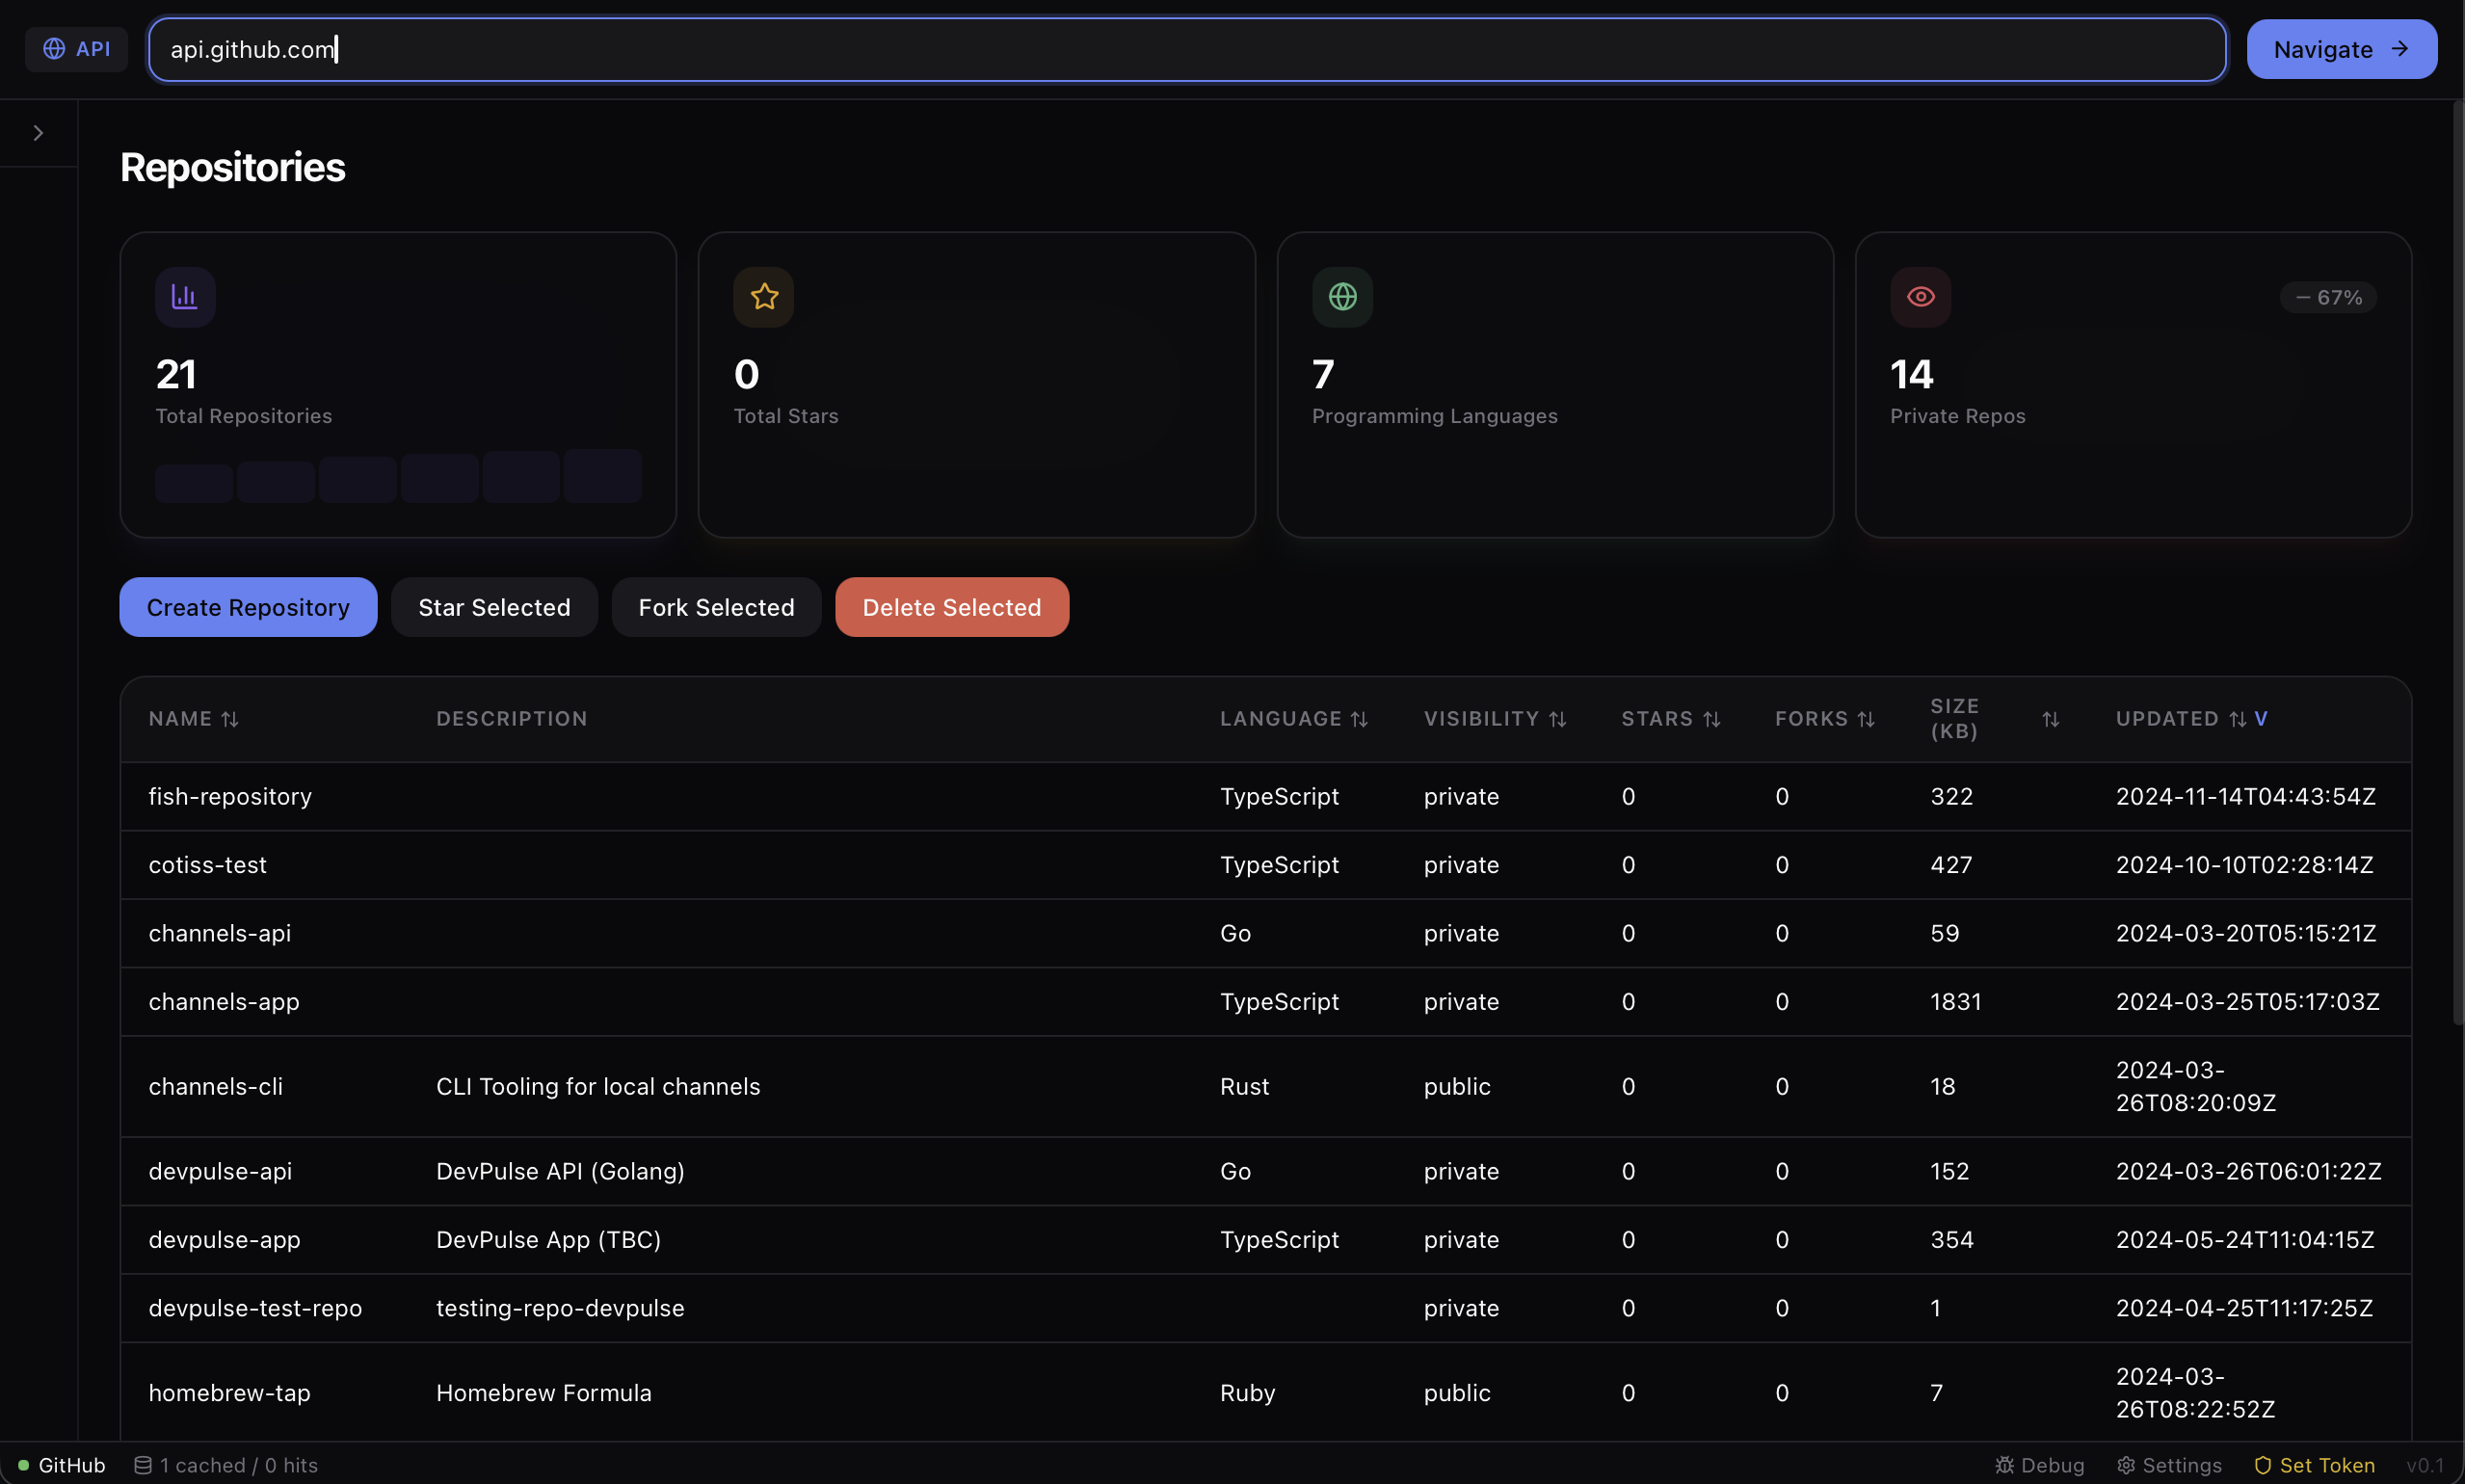The width and height of the screenshot is (2465, 1484).
Task: Click Rust language cell
Action: (1244, 1087)
